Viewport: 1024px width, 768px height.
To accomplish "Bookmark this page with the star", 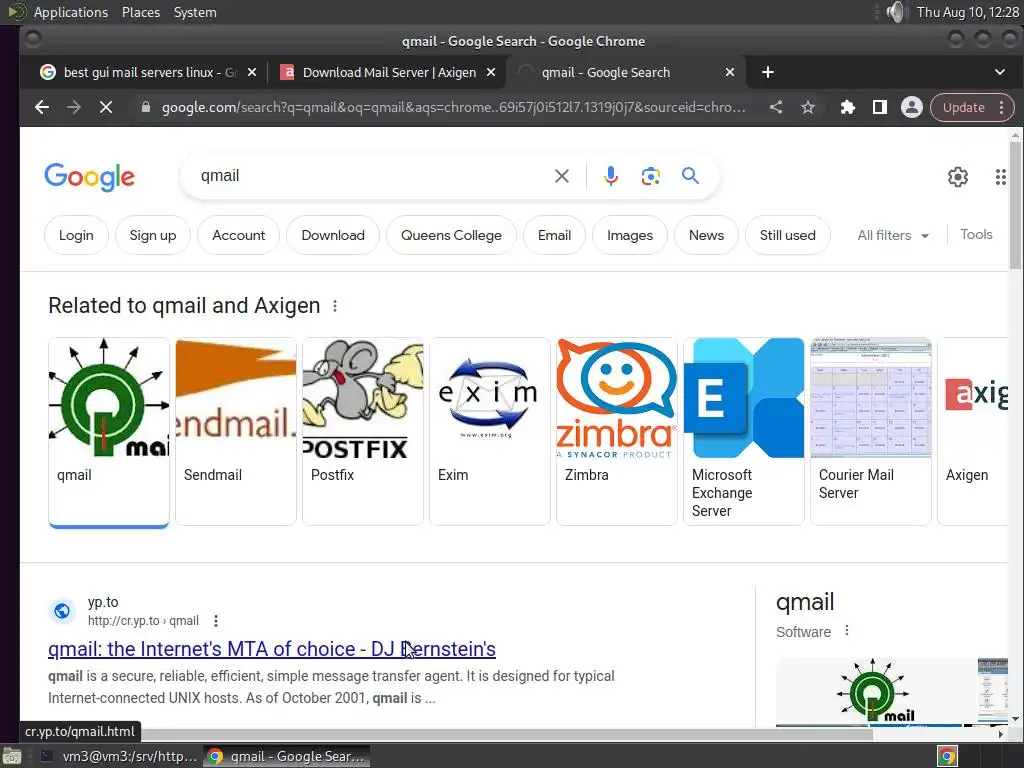I will (x=808, y=107).
